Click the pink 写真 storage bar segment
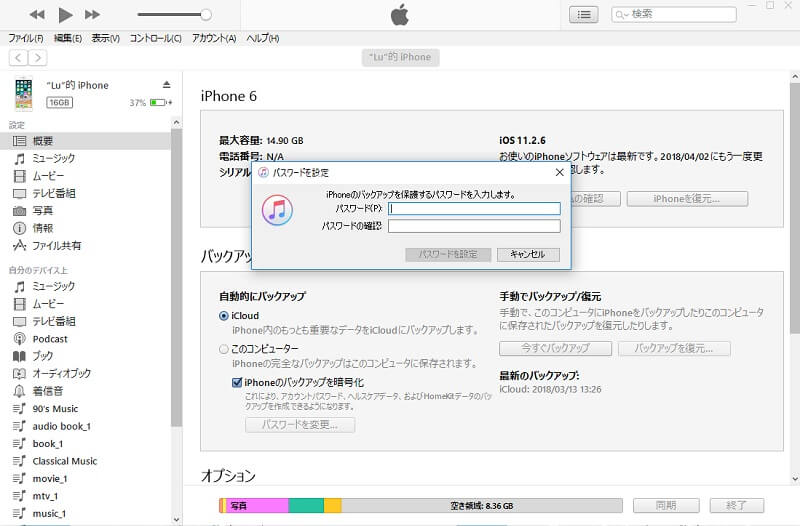The image size is (801, 526). (257, 506)
